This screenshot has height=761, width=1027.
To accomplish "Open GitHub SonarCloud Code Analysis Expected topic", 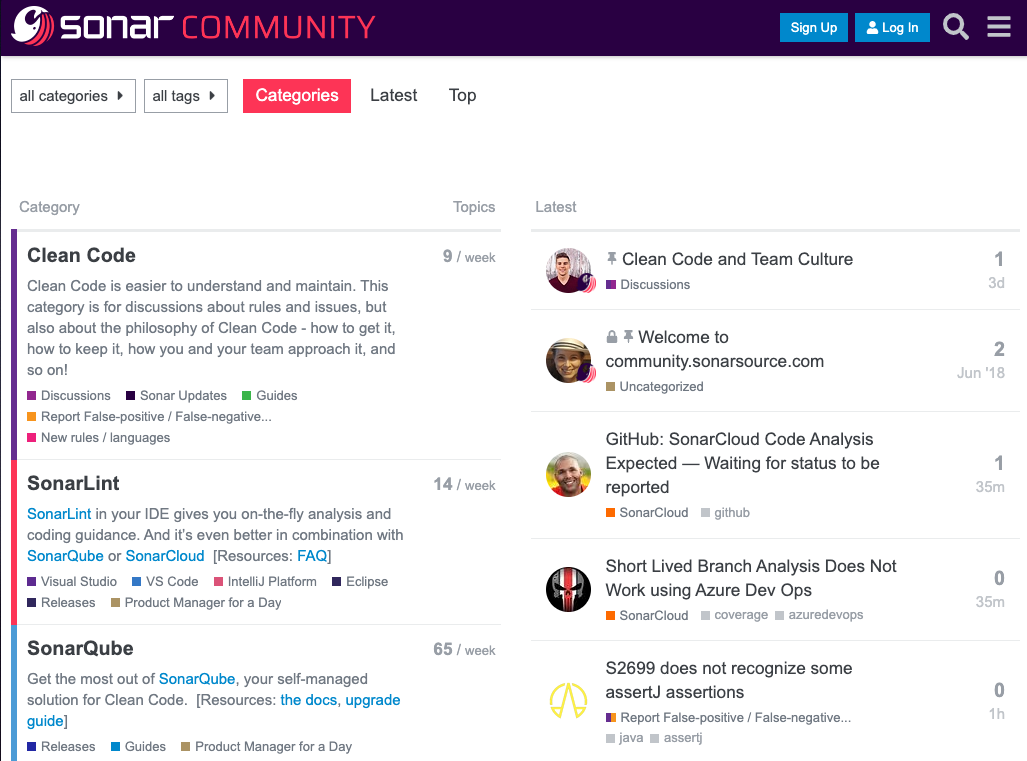I will 742,463.
